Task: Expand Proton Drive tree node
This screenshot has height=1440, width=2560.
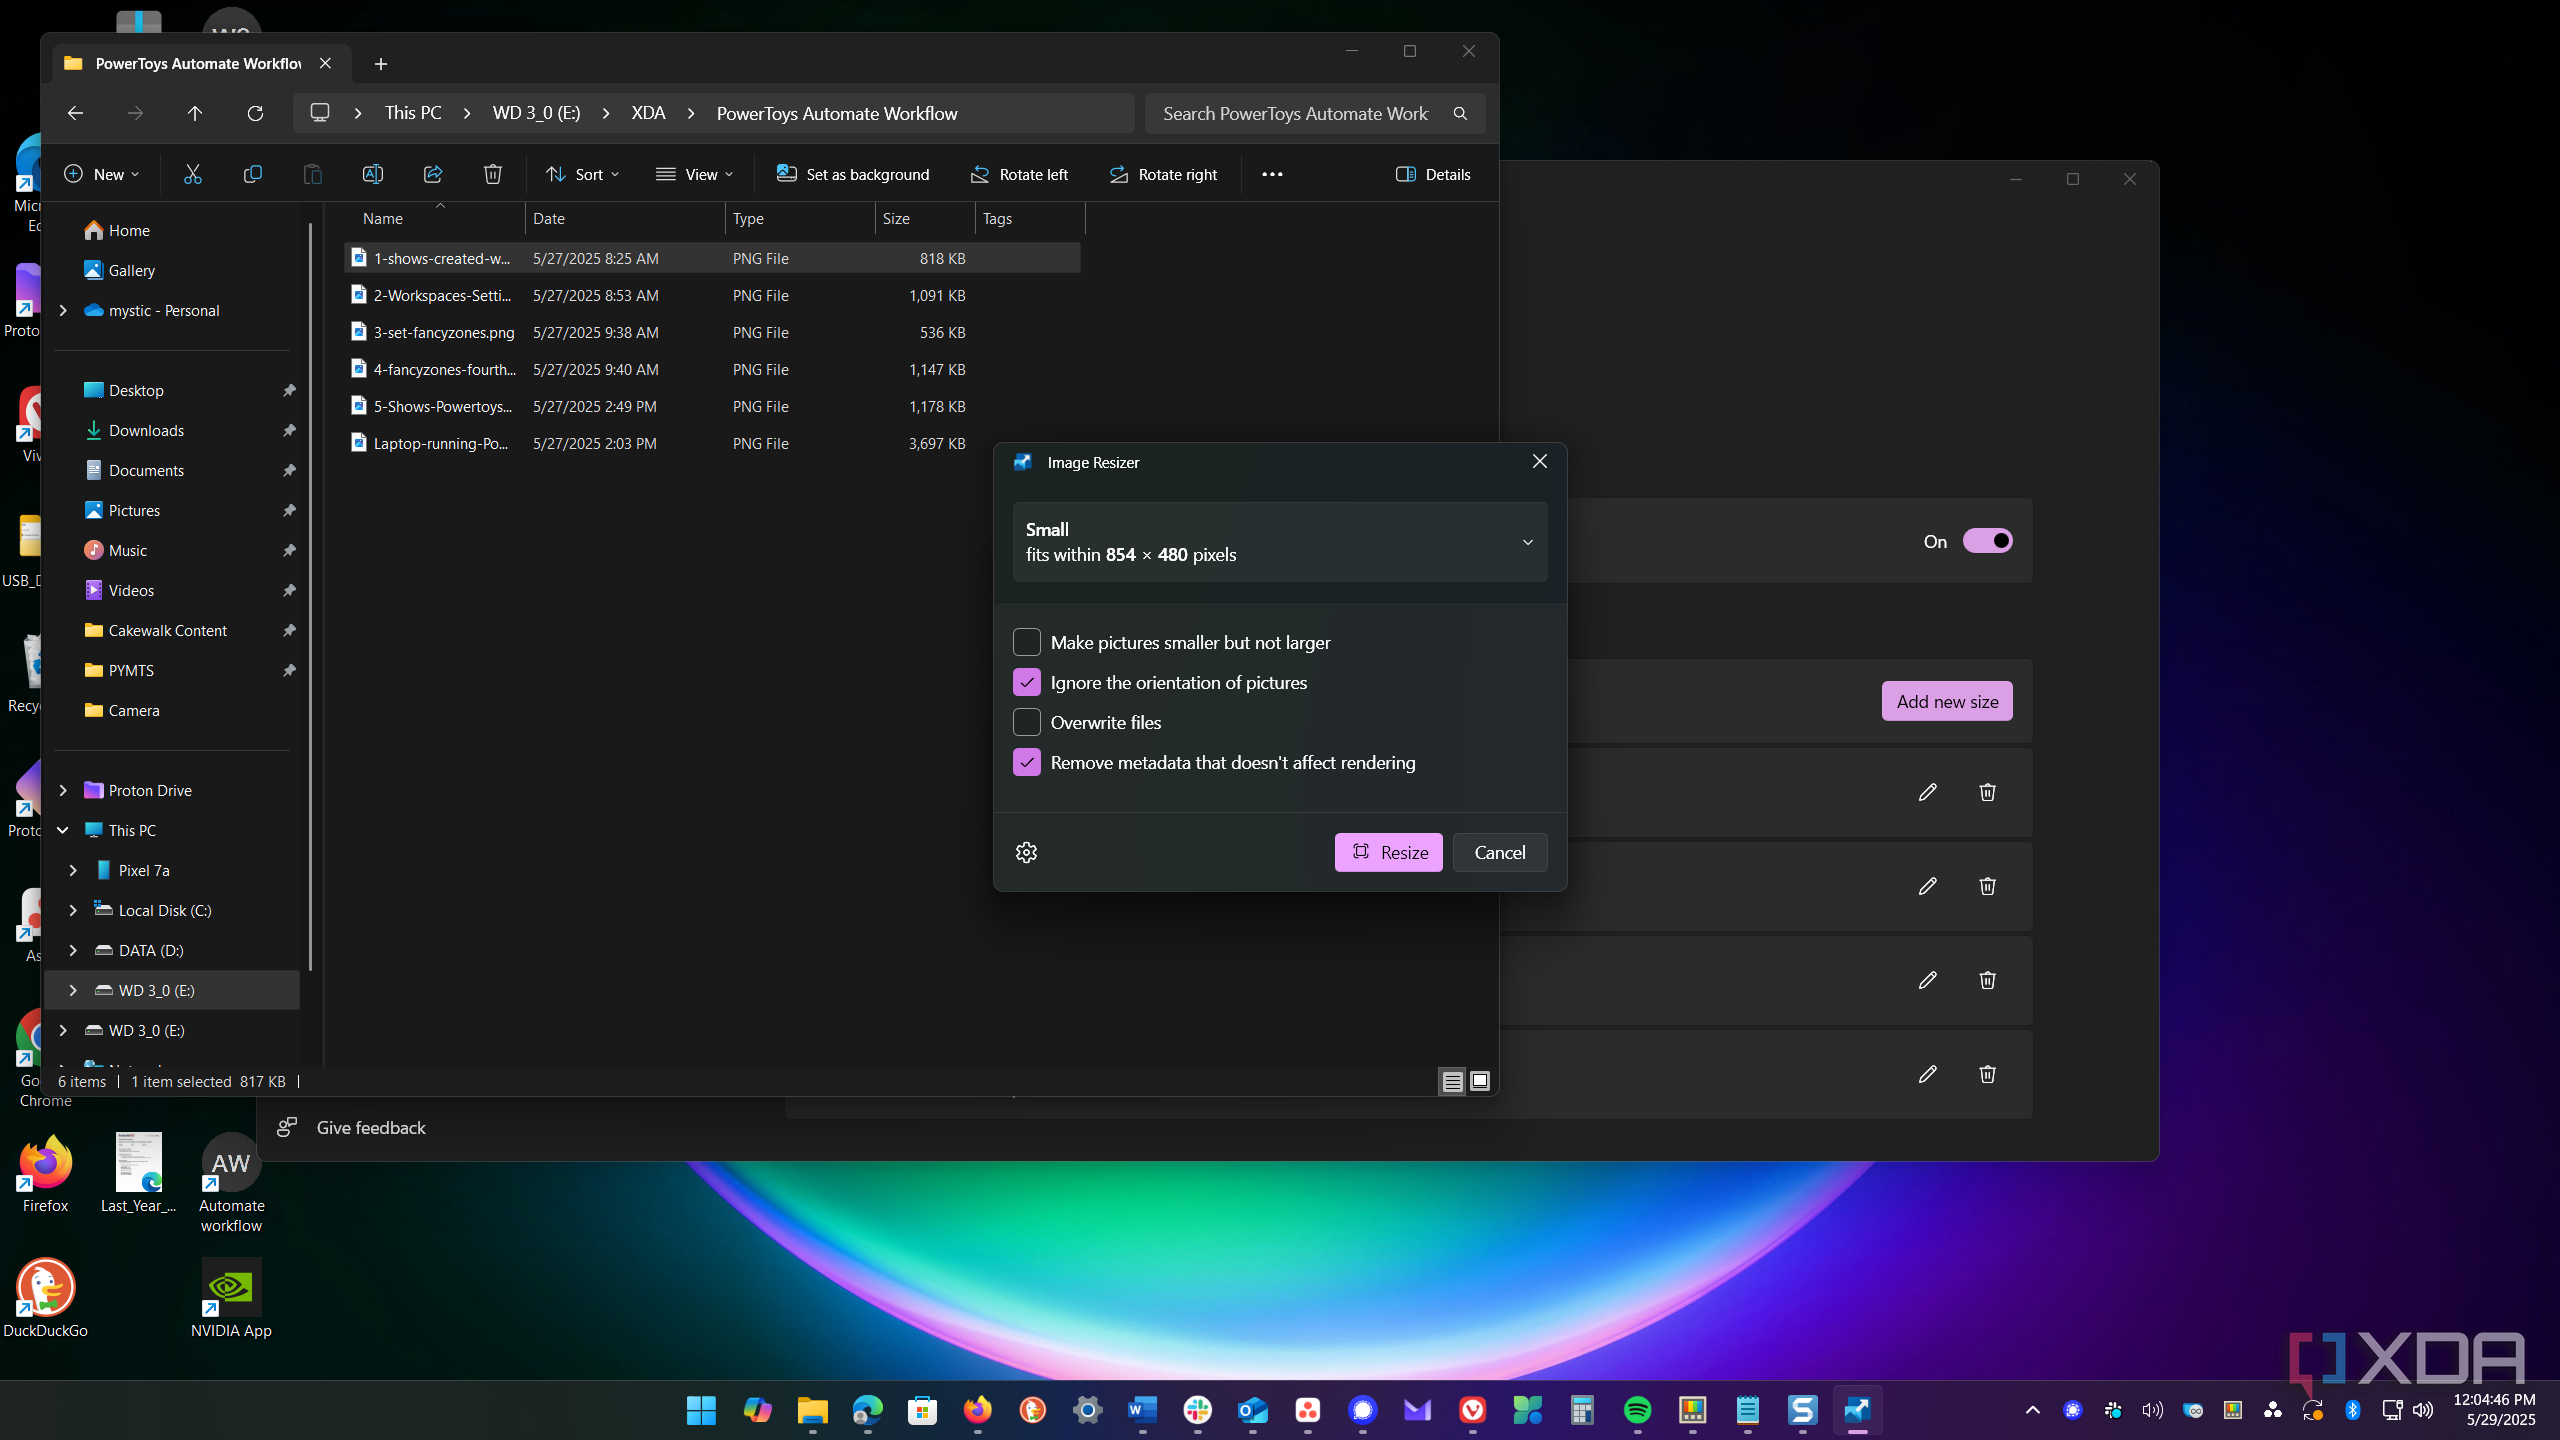Action: tap(63, 790)
